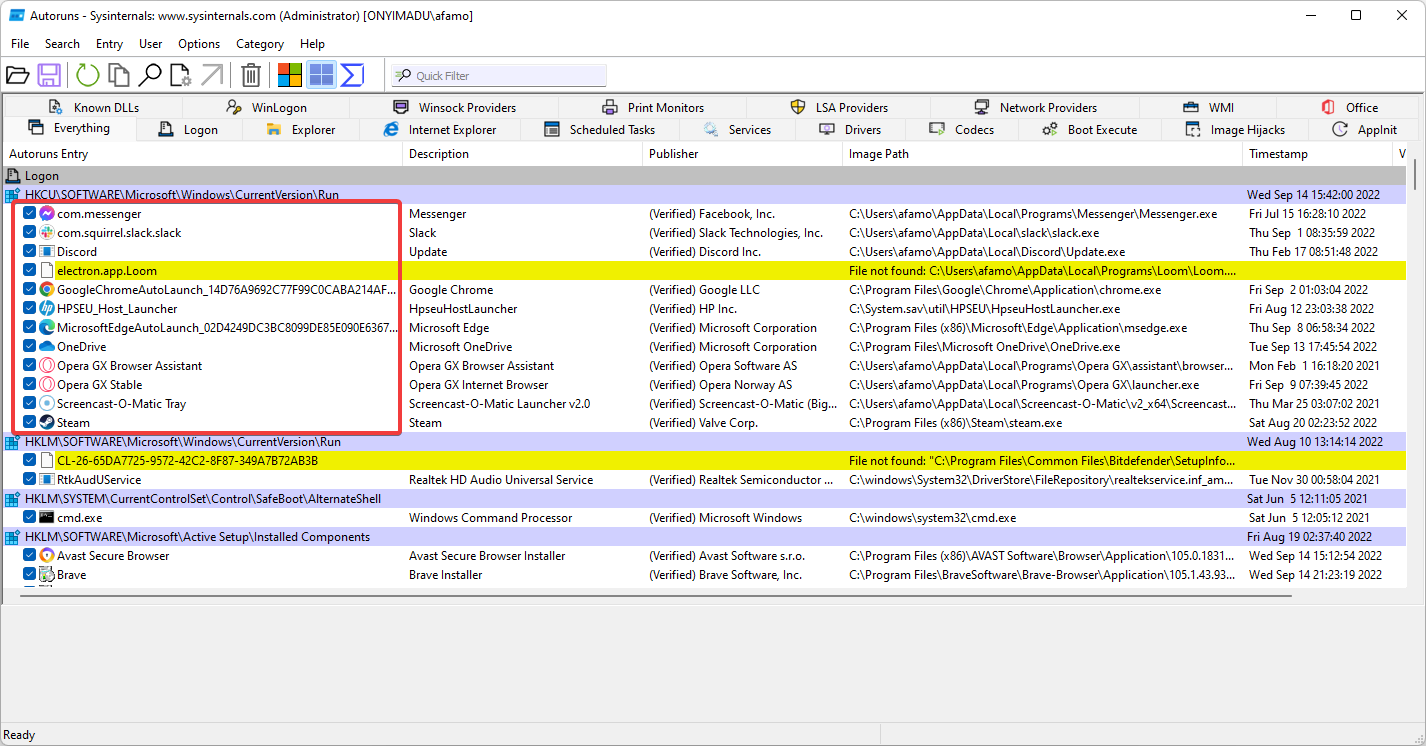Open the File menu
This screenshot has height=746, width=1426.
point(20,44)
